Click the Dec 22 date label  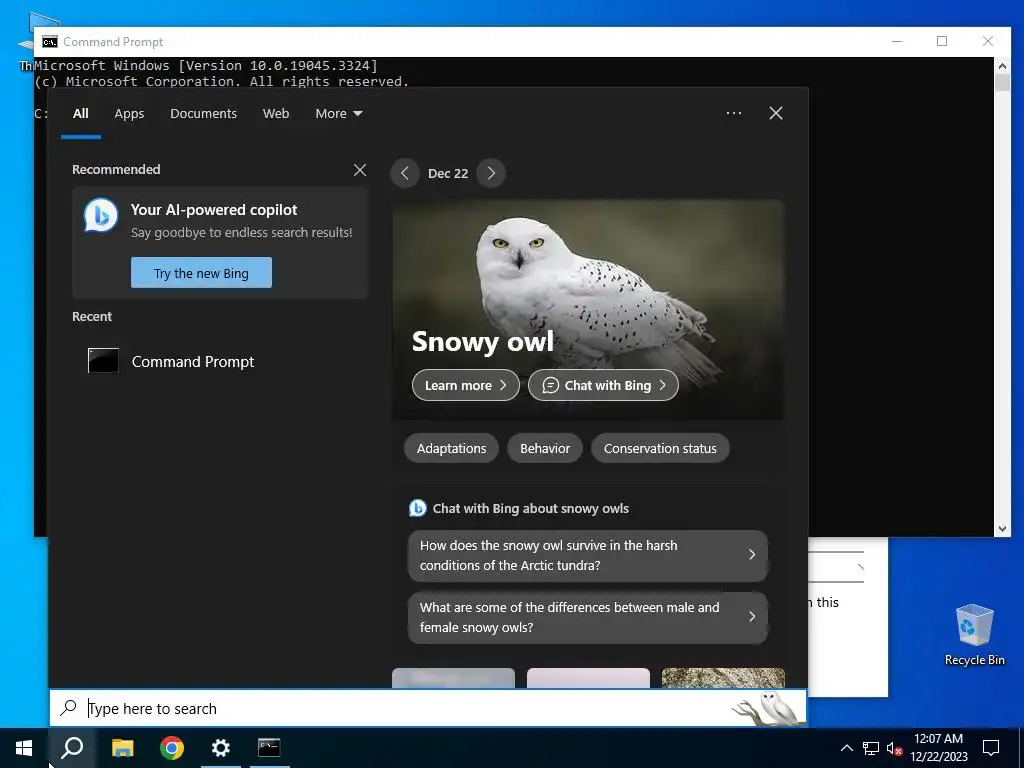(x=448, y=173)
